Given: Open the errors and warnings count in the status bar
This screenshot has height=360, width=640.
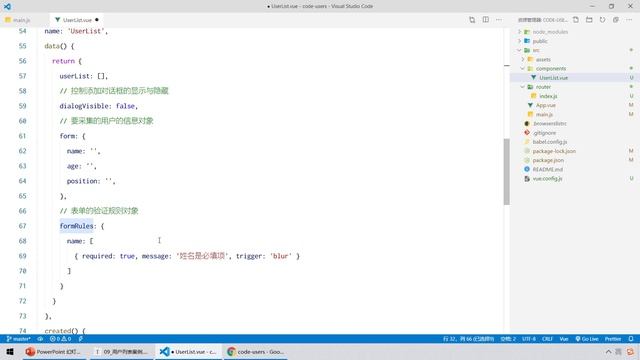Looking at the screenshot, I should click(60, 339).
